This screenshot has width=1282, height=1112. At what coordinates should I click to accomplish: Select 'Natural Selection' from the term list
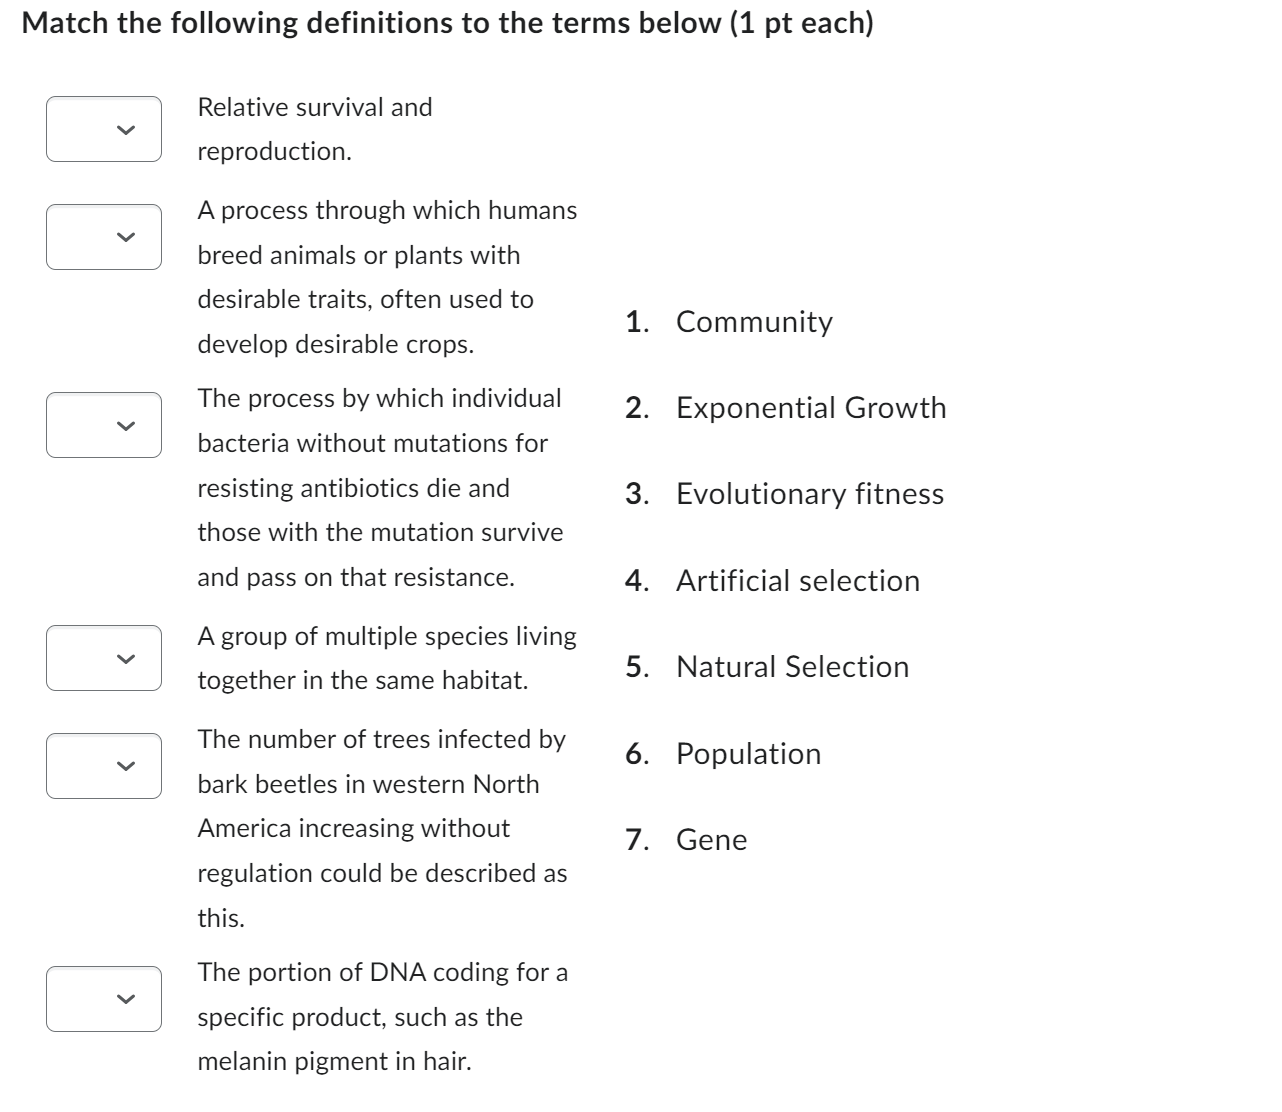tap(792, 667)
